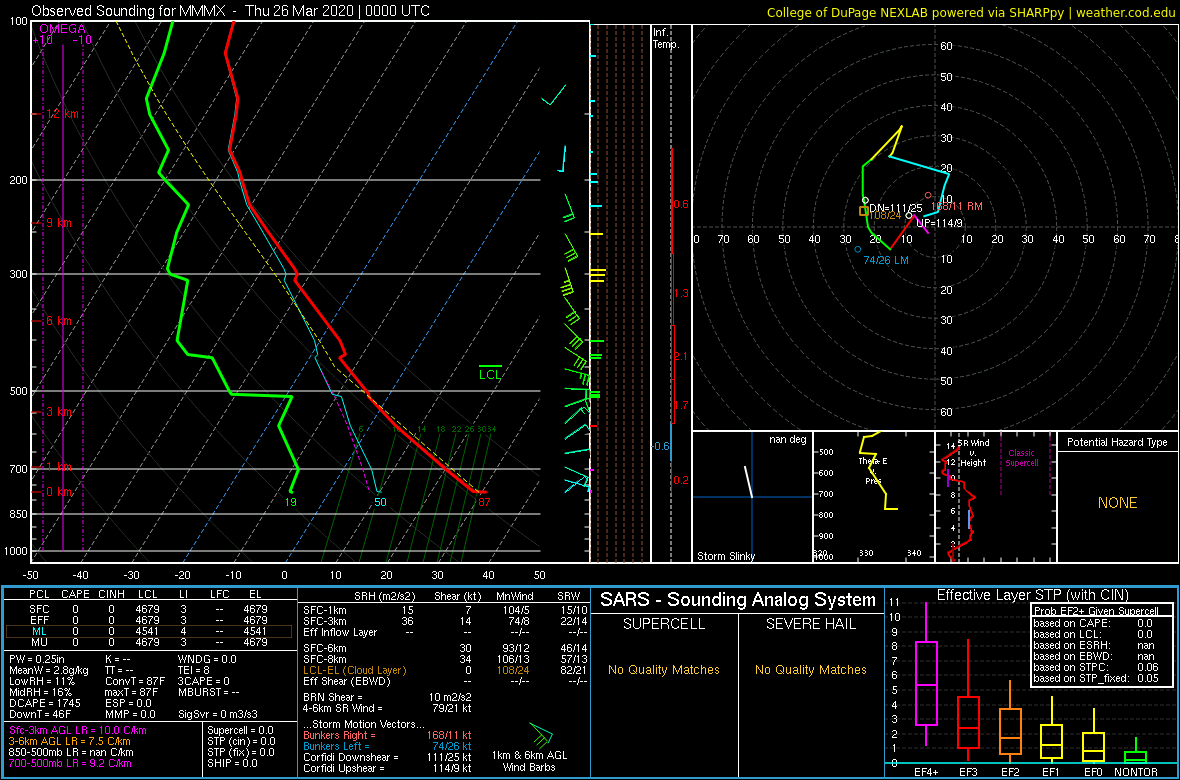Click the 3-6km AGL LR = 7.5 C/km line
Image resolution: width=1180 pixels, height=780 pixels.
pos(76,741)
